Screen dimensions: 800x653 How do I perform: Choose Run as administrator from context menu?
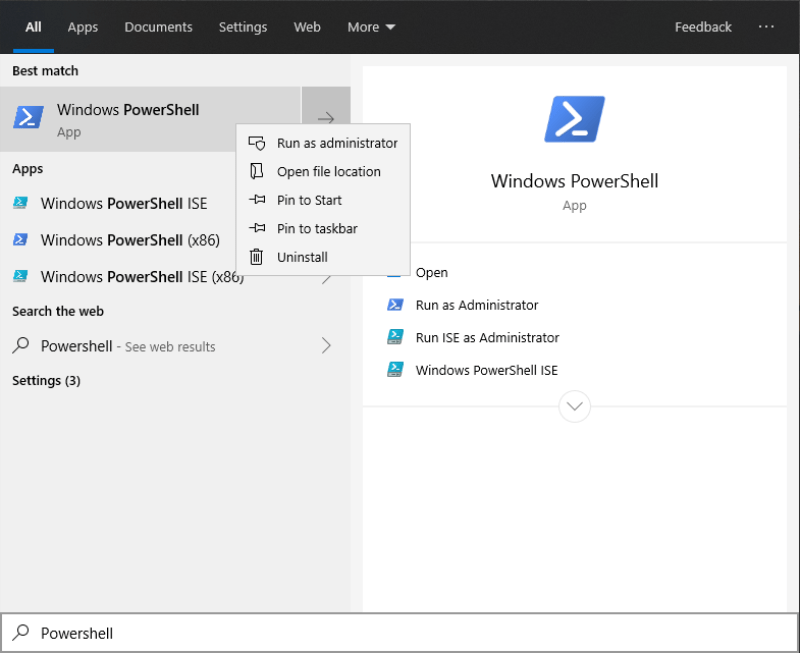tap(323, 143)
